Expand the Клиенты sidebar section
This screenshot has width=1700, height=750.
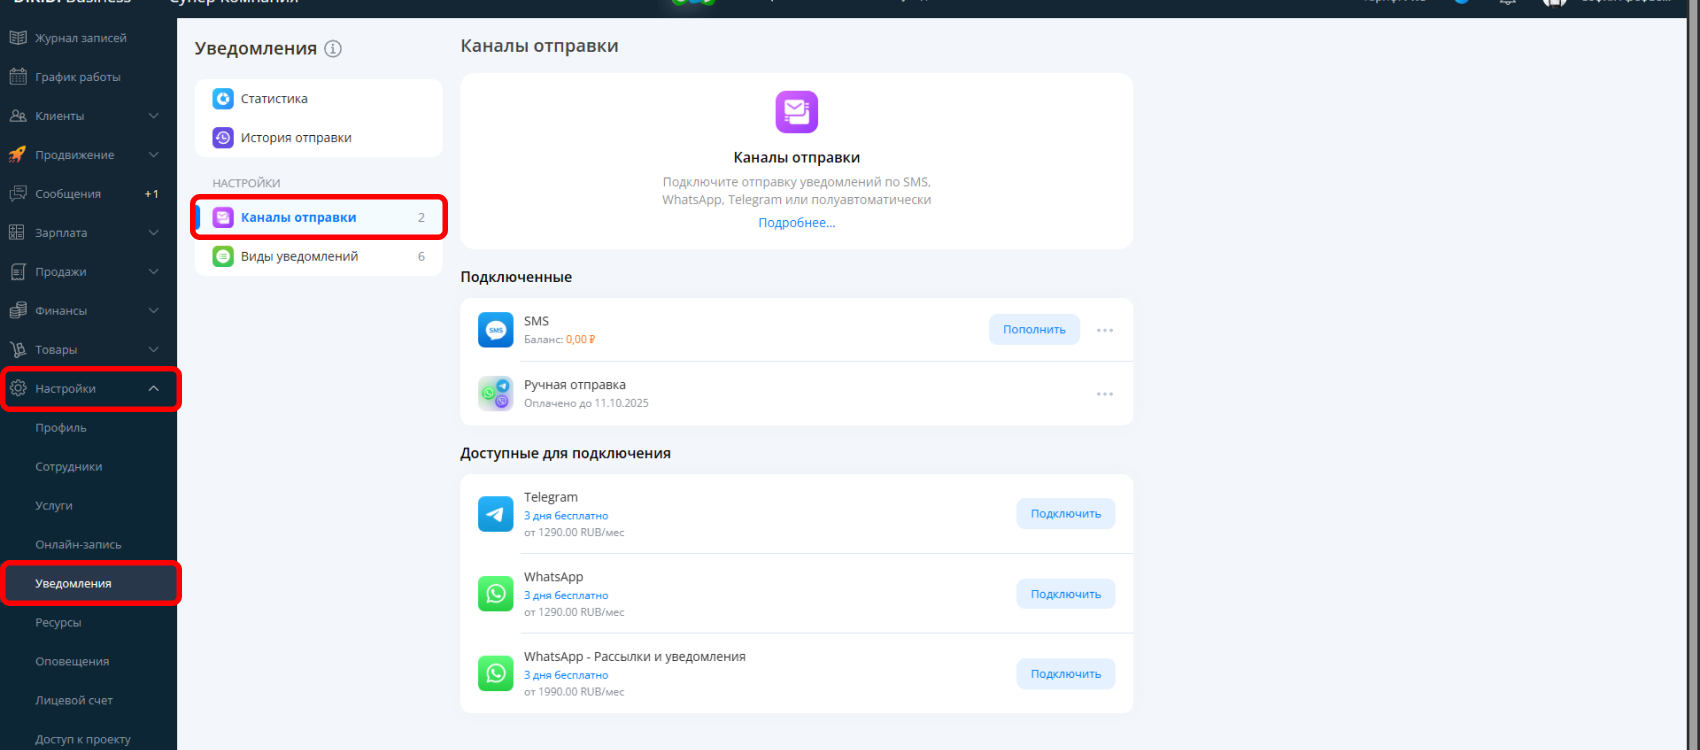pos(154,116)
